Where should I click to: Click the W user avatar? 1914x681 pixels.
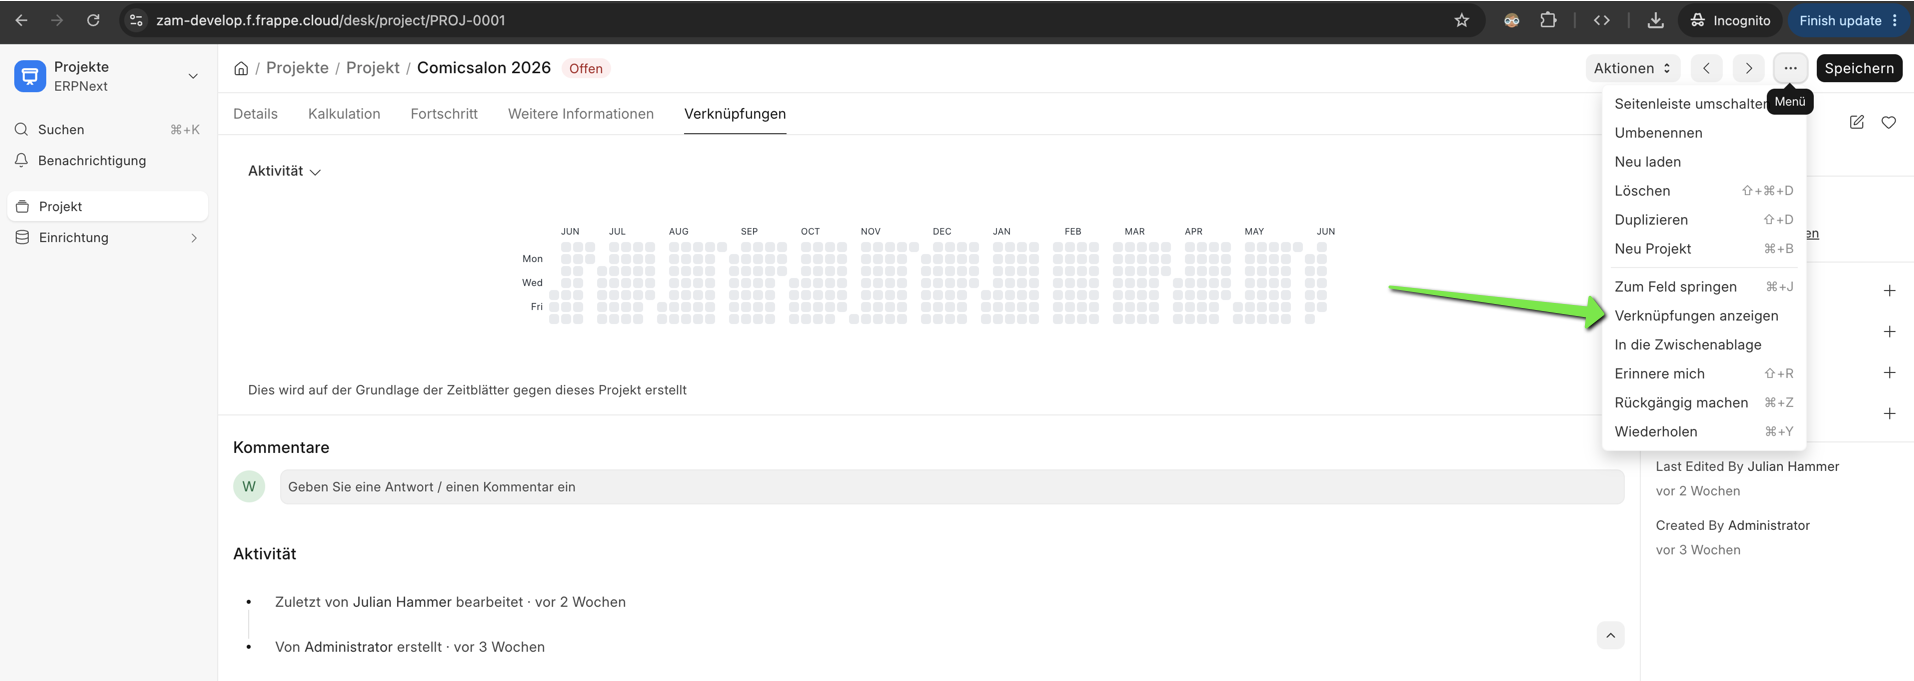click(x=249, y=487)
